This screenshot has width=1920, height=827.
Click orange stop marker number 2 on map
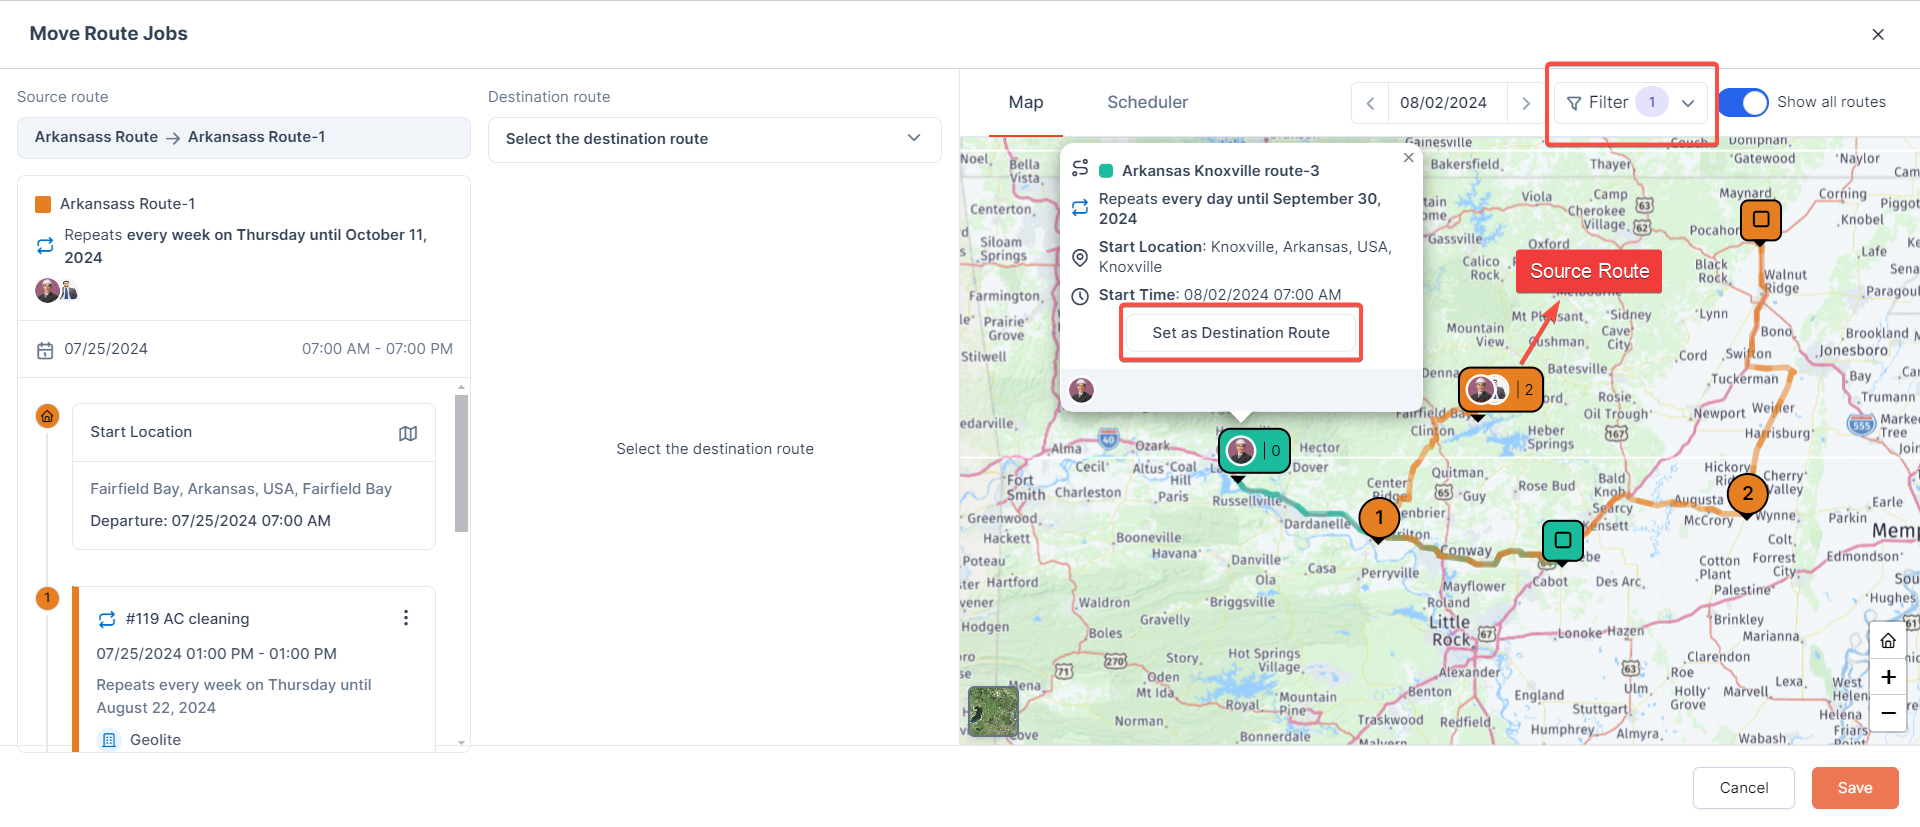pos(1747,493)
